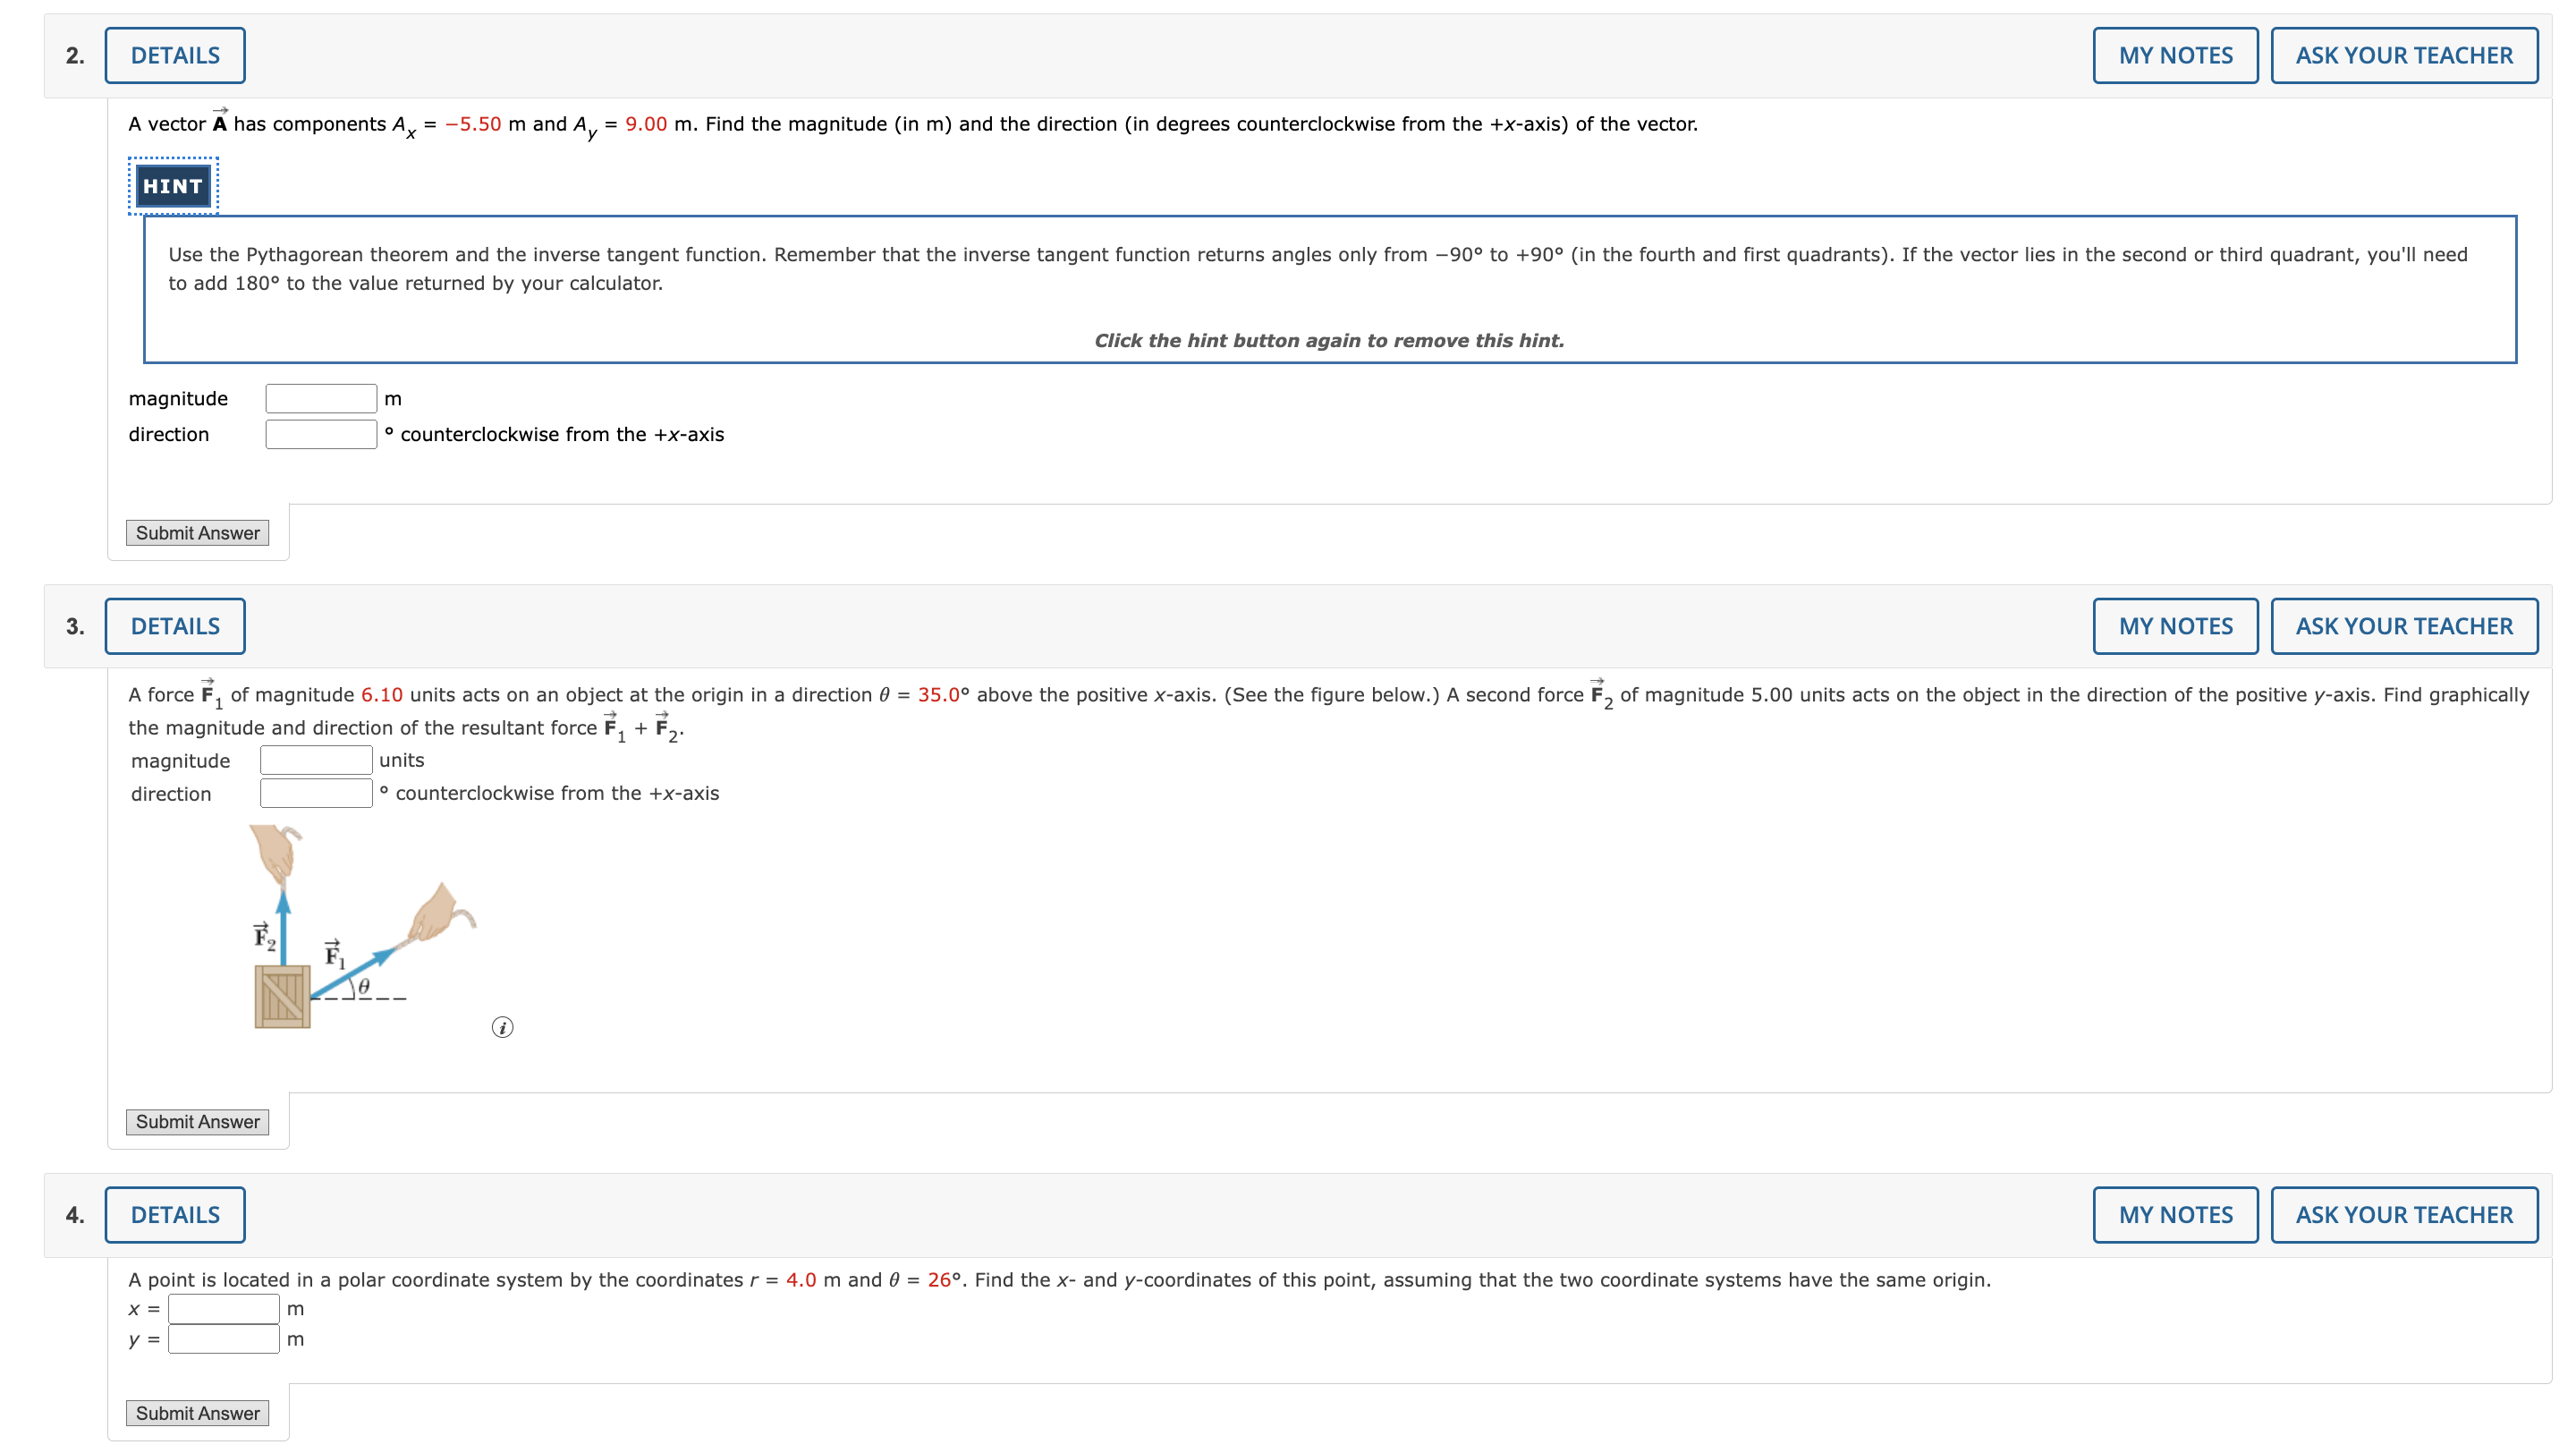The width and height of the screenshot is (2576, 1453).
Task: Click the info icon below the force figure
Action: click(501, 1028)
